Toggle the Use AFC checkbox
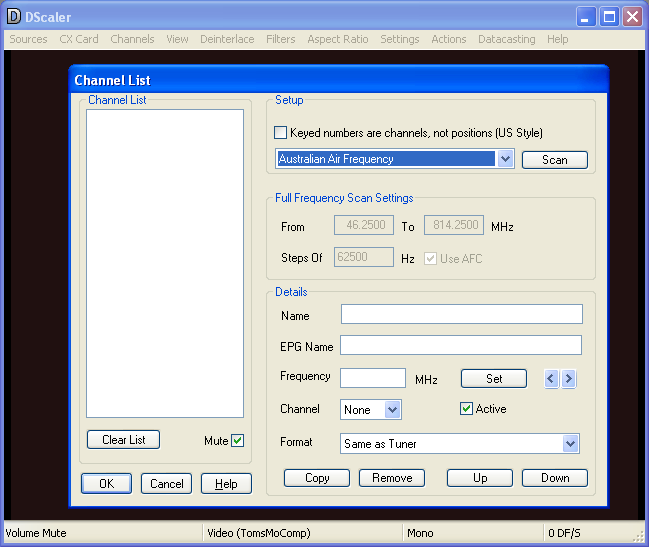649x547 pixels. click(430, 259)
